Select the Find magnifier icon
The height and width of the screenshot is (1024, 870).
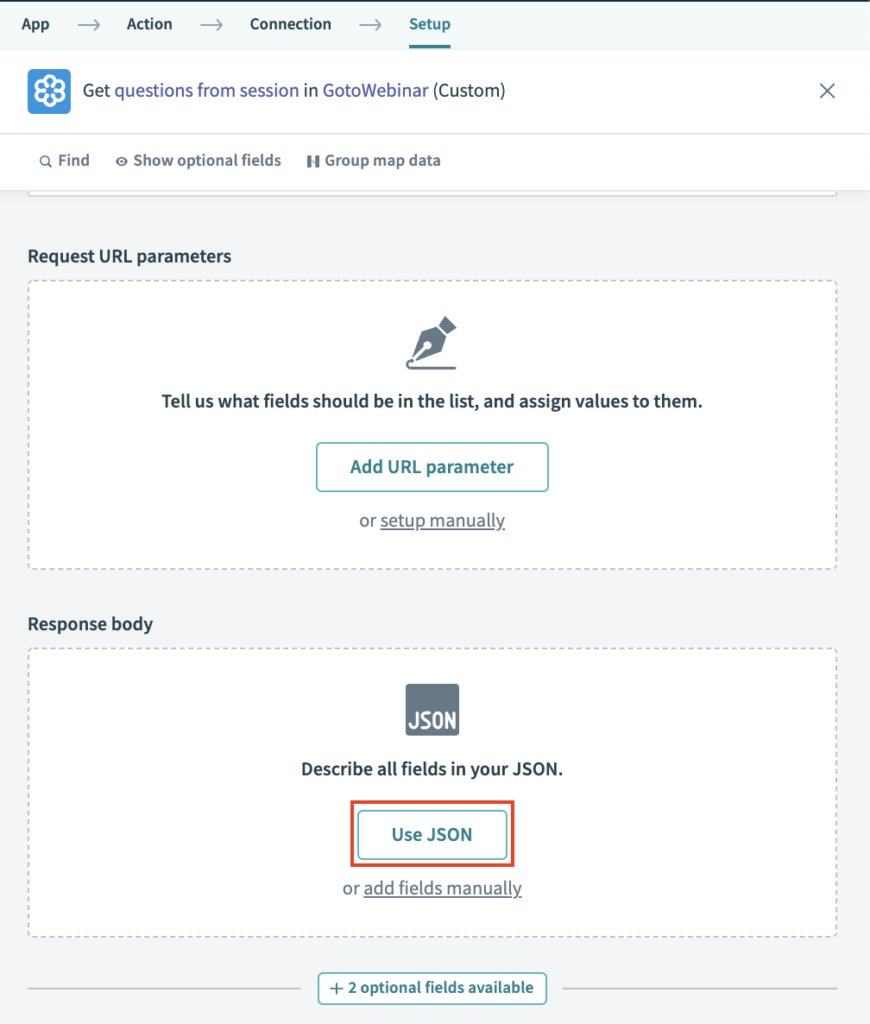pyautogui.click(x=46, y=160)
